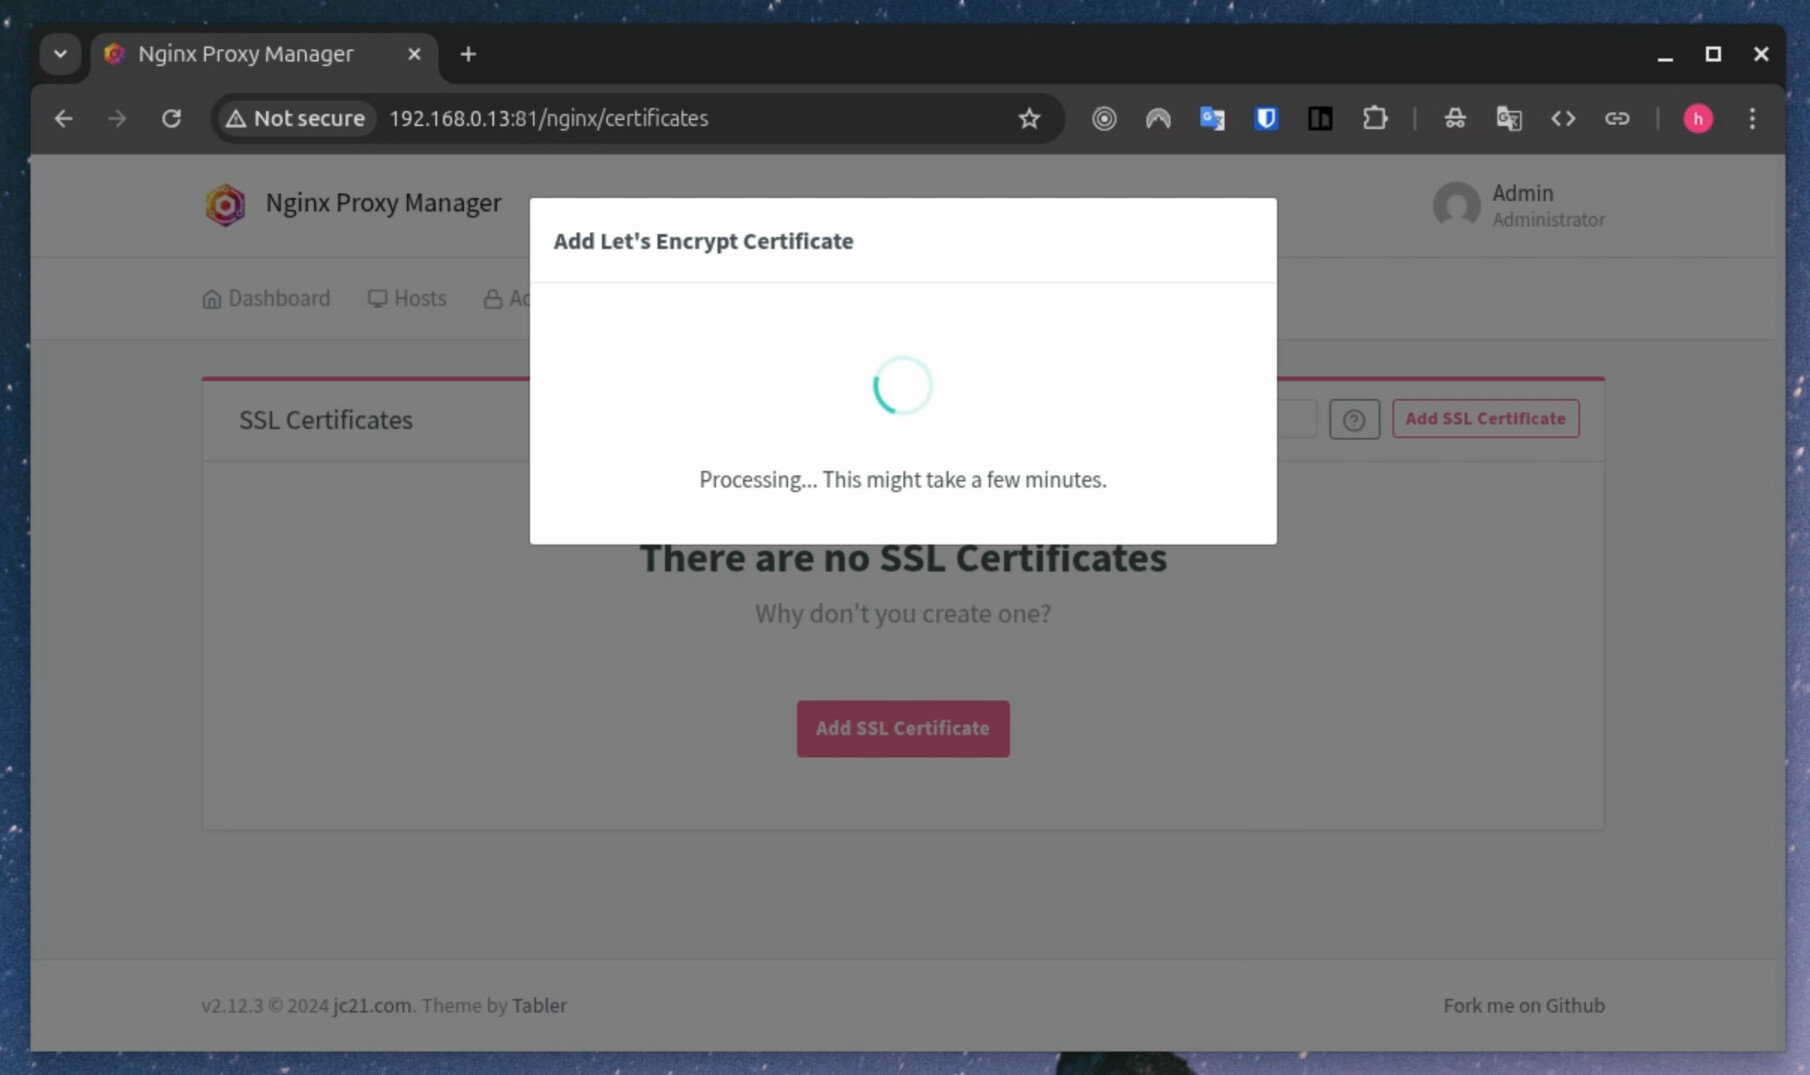Open the tab search dropdown arrow
The height and width of the screenshot is (1075, 1810).
pos(60,54)
